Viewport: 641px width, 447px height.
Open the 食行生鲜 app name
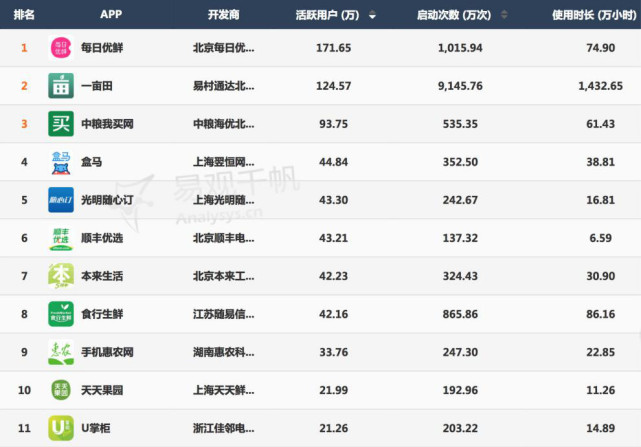tap(102, 314)
